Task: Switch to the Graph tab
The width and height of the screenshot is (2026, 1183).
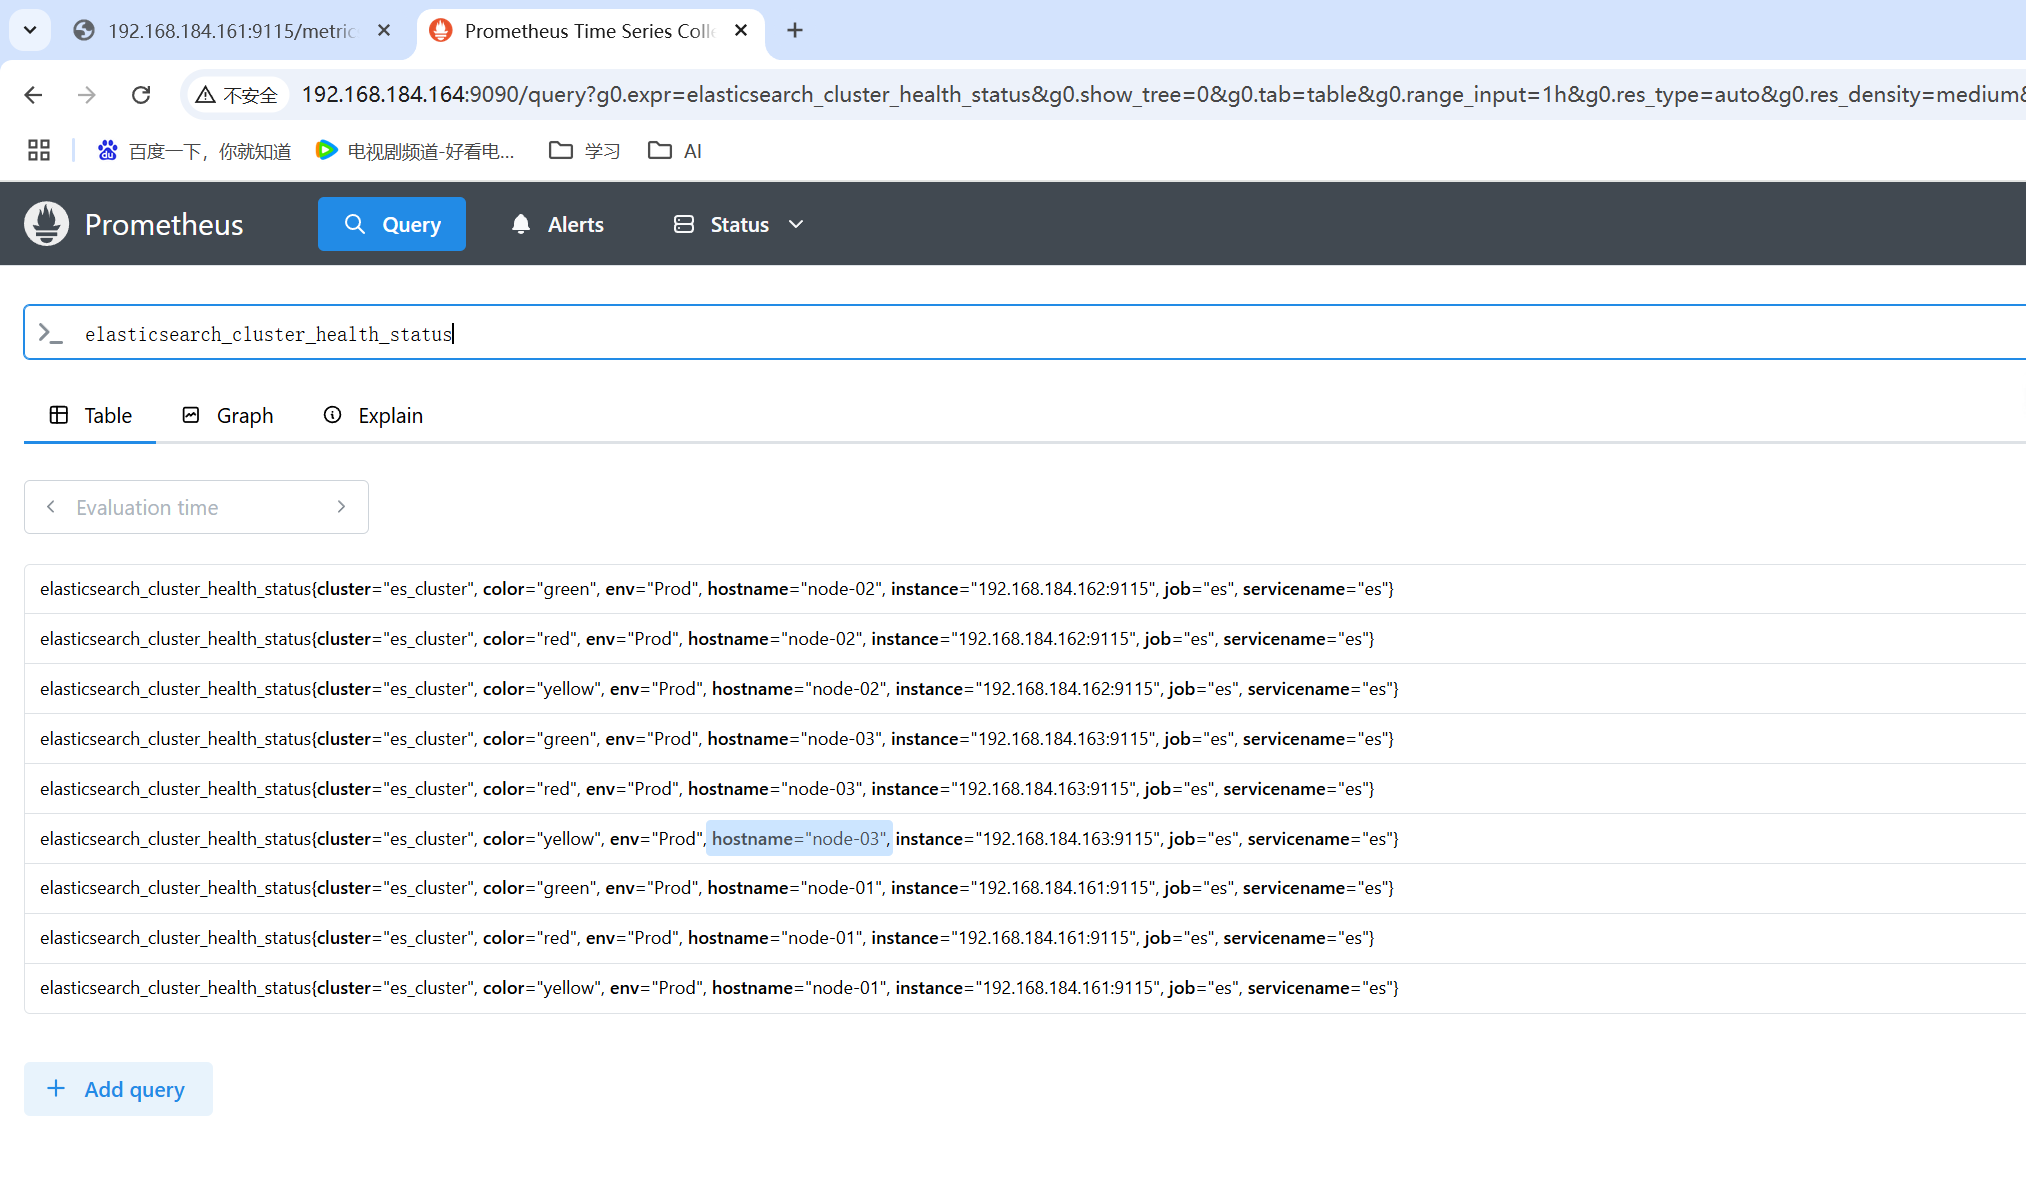Action: [x=227, y=415]
